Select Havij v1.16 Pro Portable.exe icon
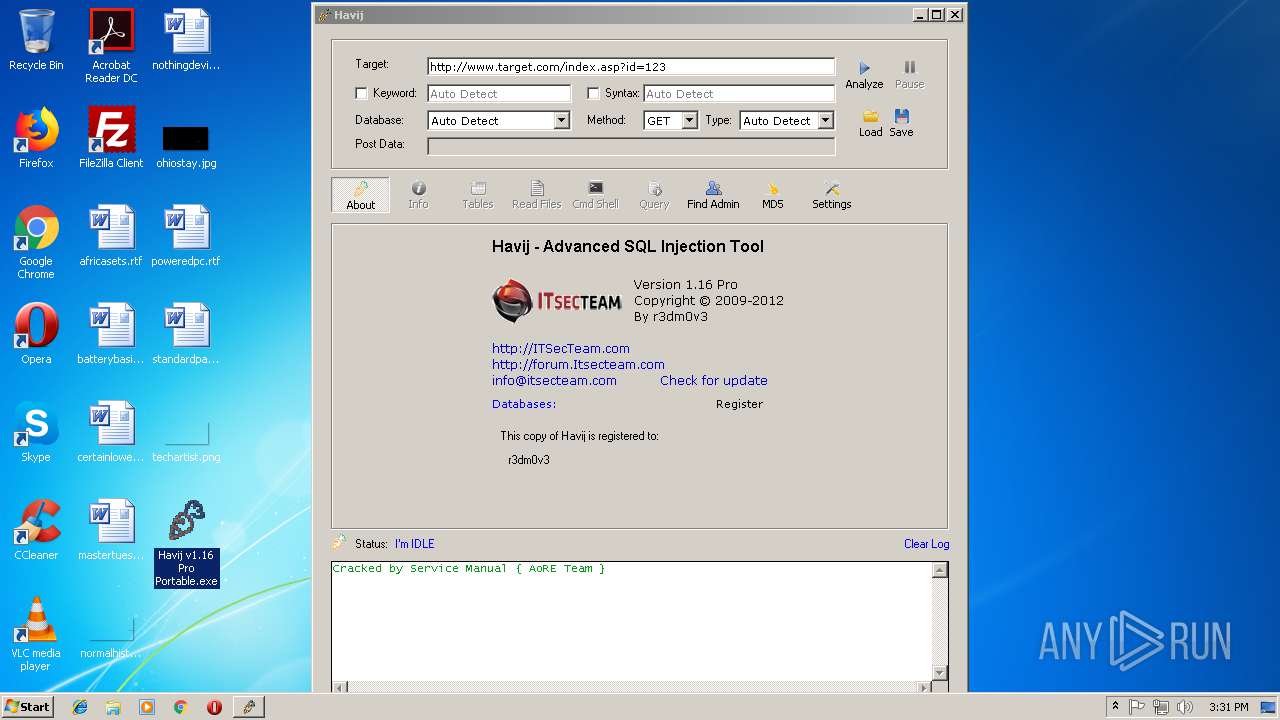 pyautogui.click(x=186, y=543)
